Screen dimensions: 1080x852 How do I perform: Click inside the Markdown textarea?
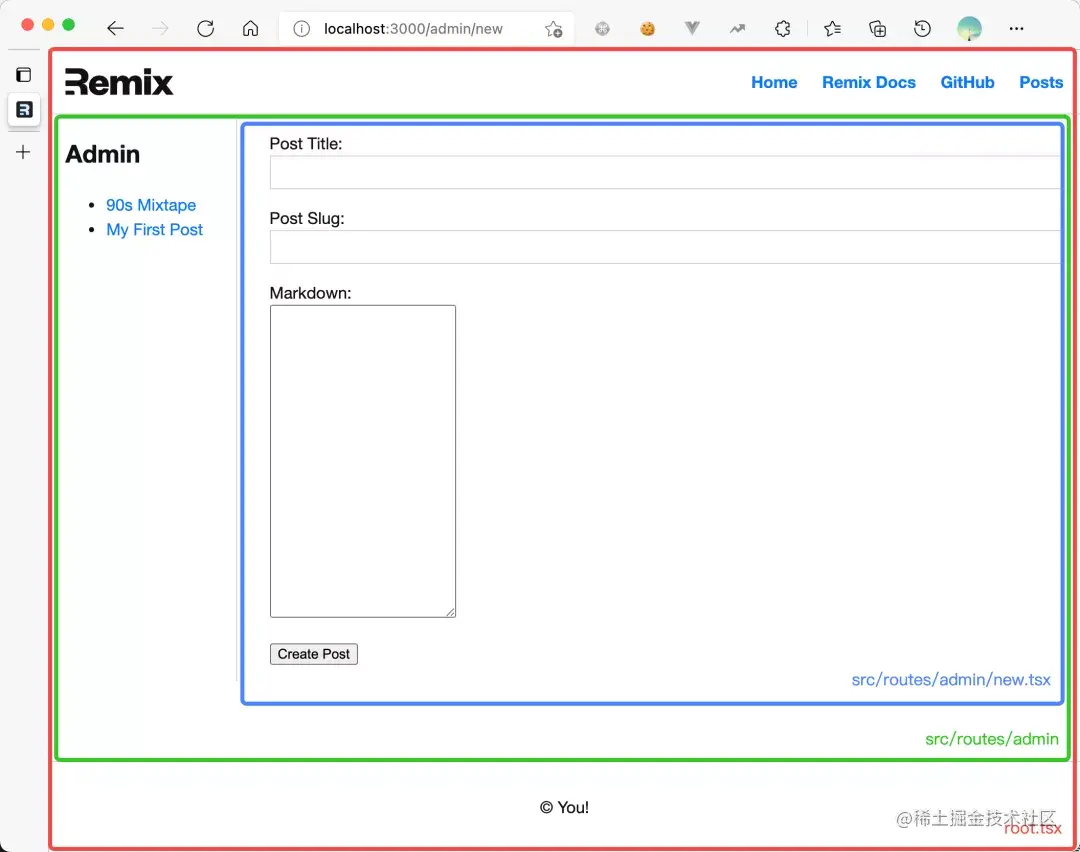[x=363, y=461]
